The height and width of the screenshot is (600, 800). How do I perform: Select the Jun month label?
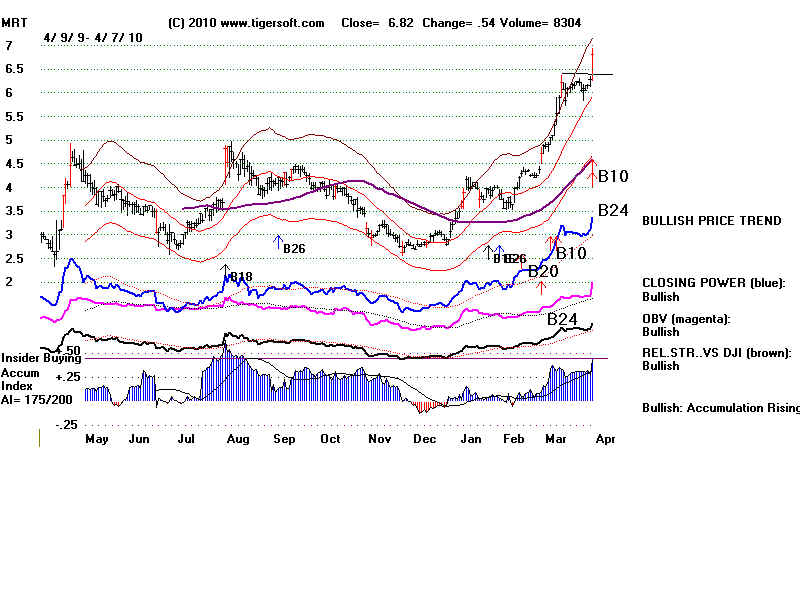pyautogui.click(x=139, y=439)
